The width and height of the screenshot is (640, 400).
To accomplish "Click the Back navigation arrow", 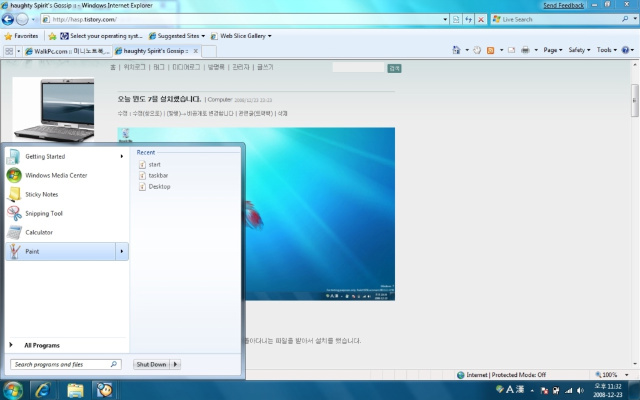I will click(x=8, y=19).
